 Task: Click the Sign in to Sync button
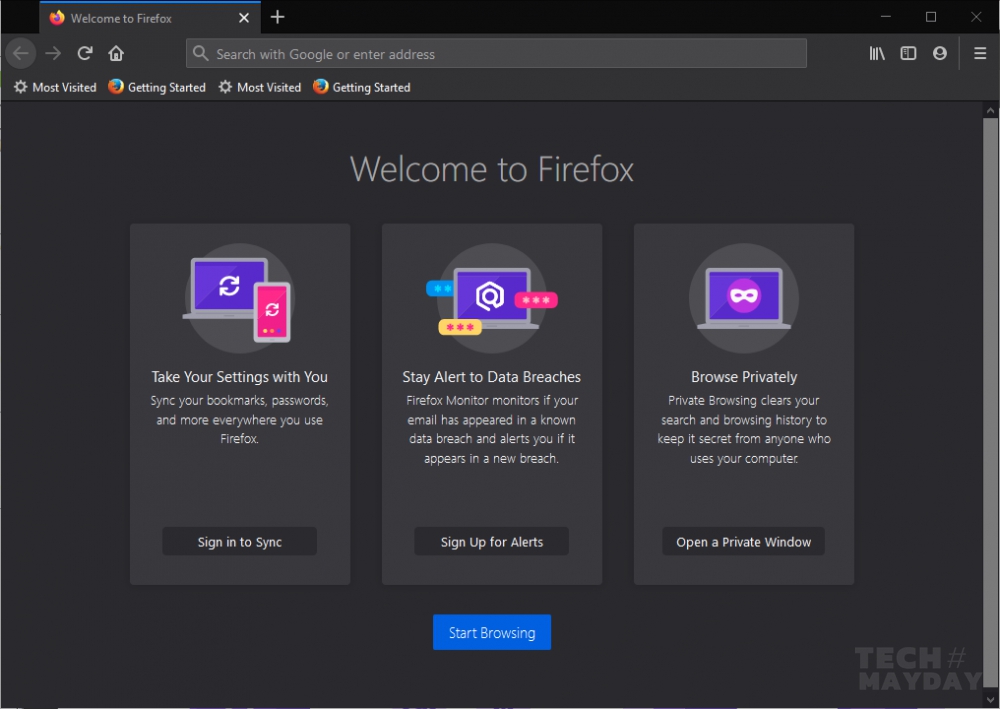(x=240, y=541)
